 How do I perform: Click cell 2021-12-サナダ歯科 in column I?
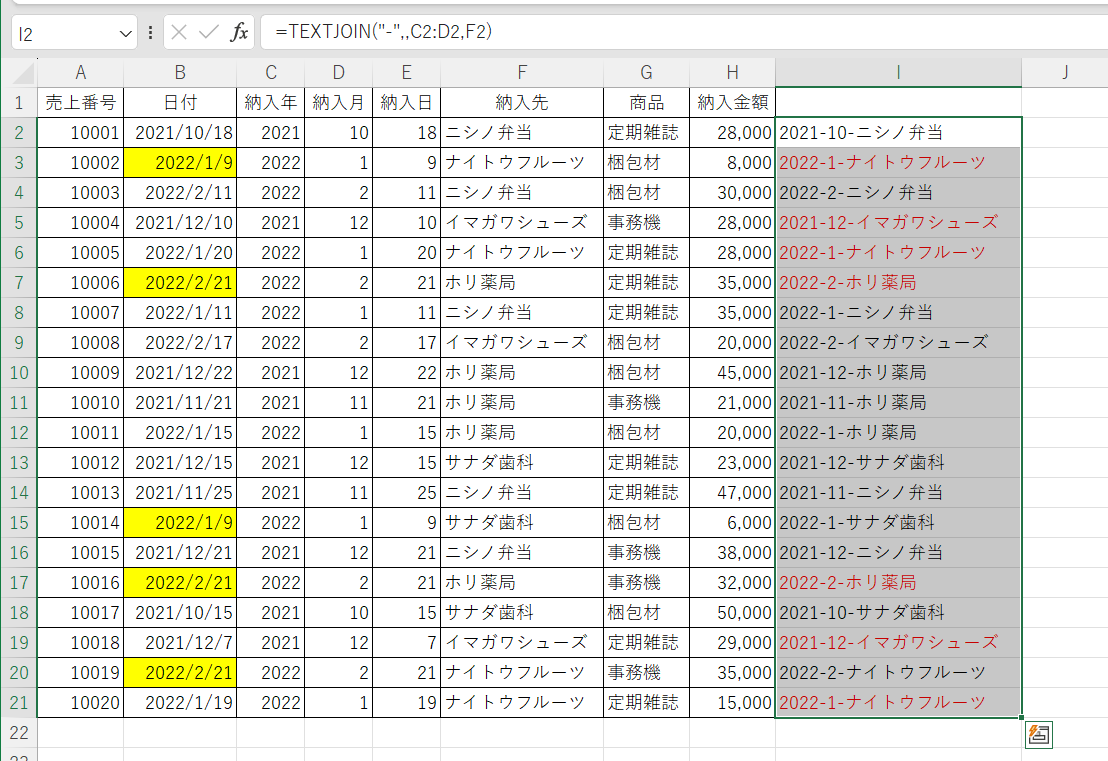(898, 463)
